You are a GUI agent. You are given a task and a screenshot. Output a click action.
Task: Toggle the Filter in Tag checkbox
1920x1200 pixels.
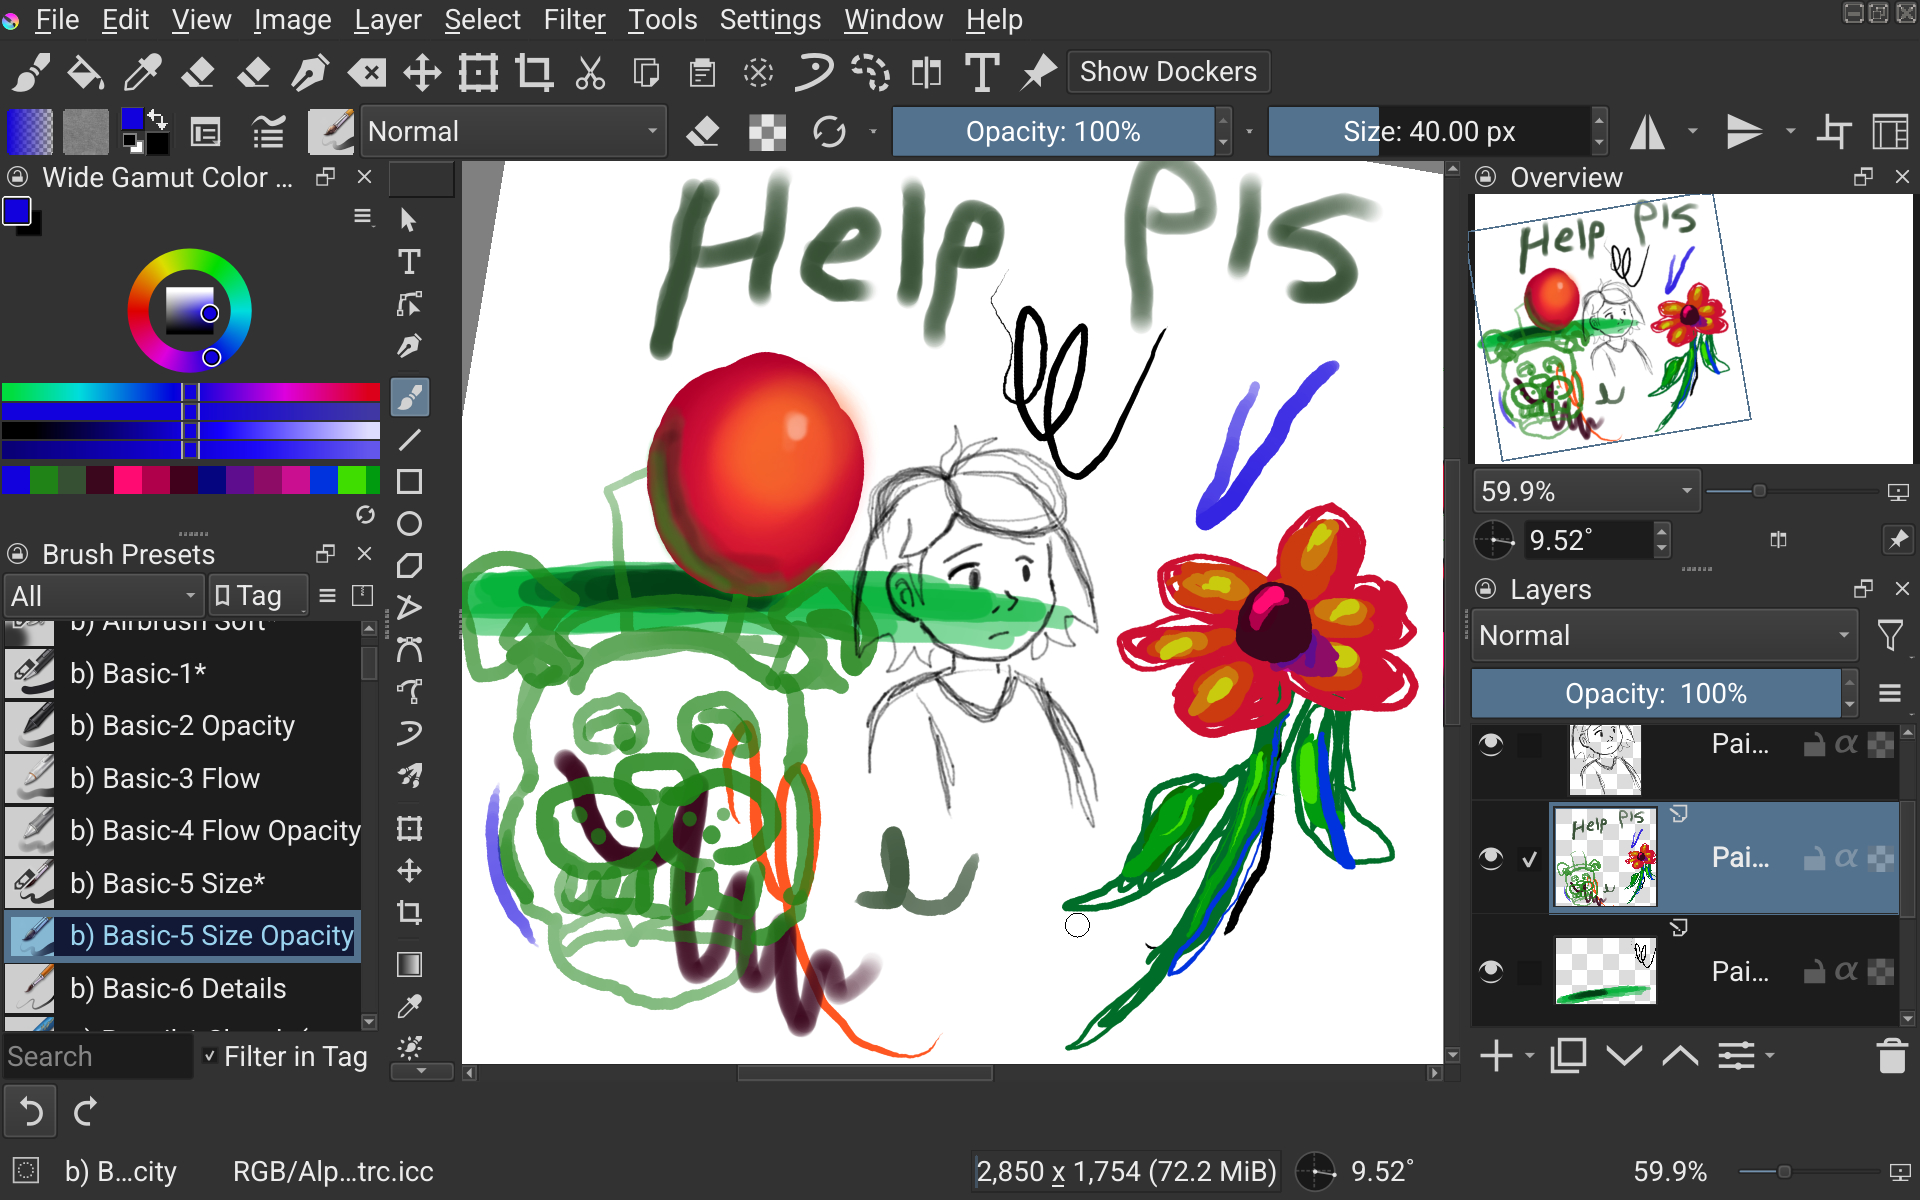pyautogui.click(x=209, y=1056)
